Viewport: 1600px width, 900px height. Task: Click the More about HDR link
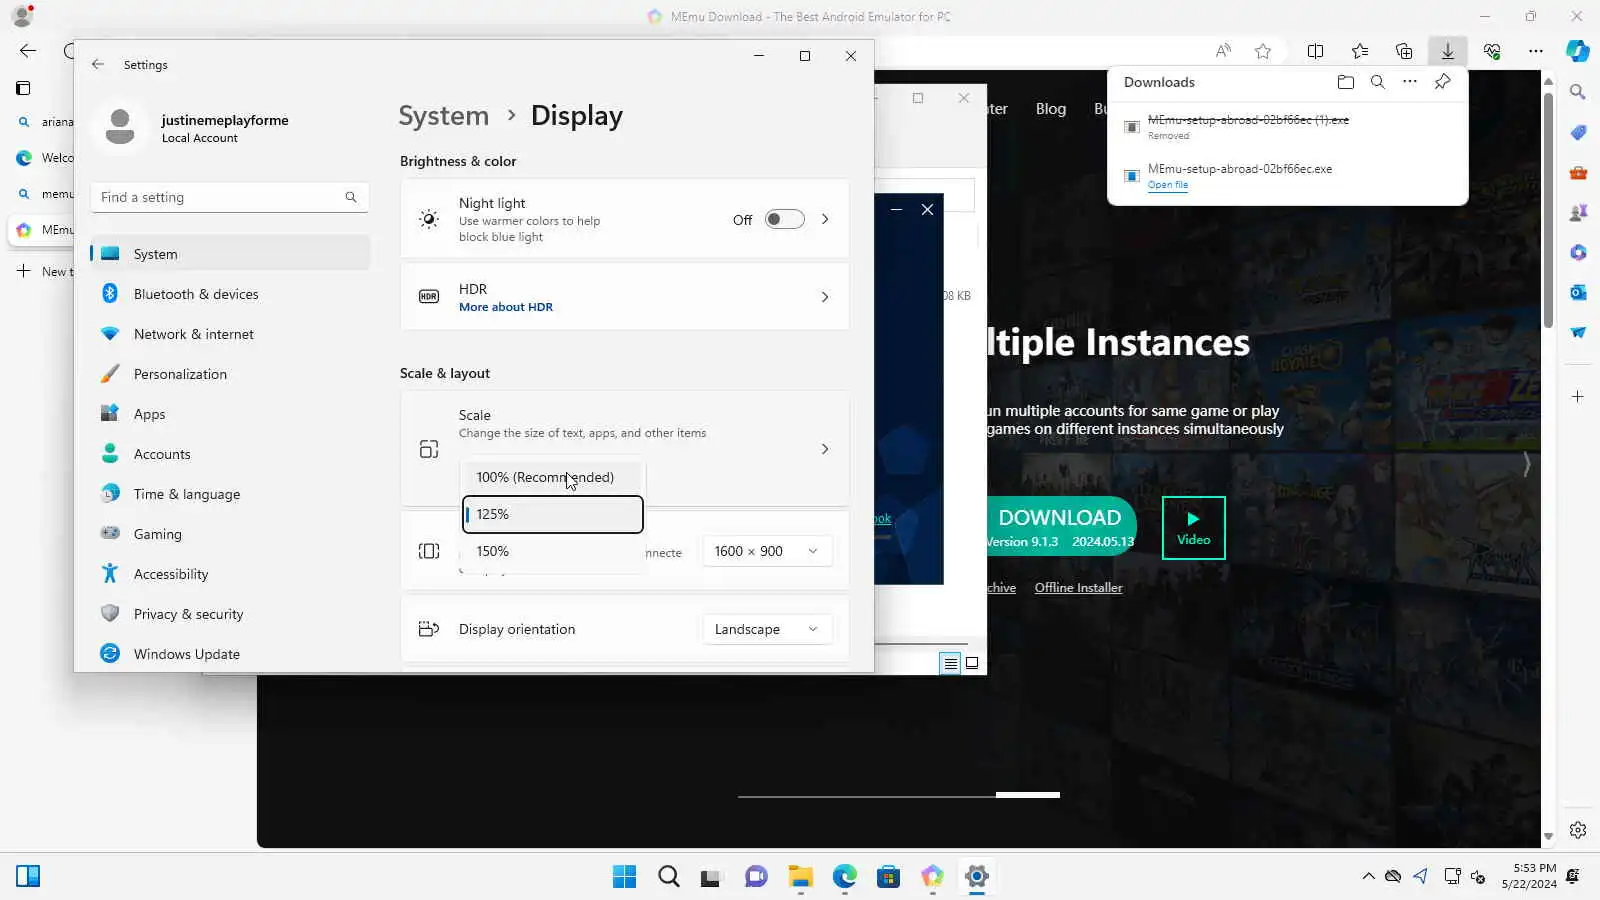pyautogui.click(x=506, y=307)
